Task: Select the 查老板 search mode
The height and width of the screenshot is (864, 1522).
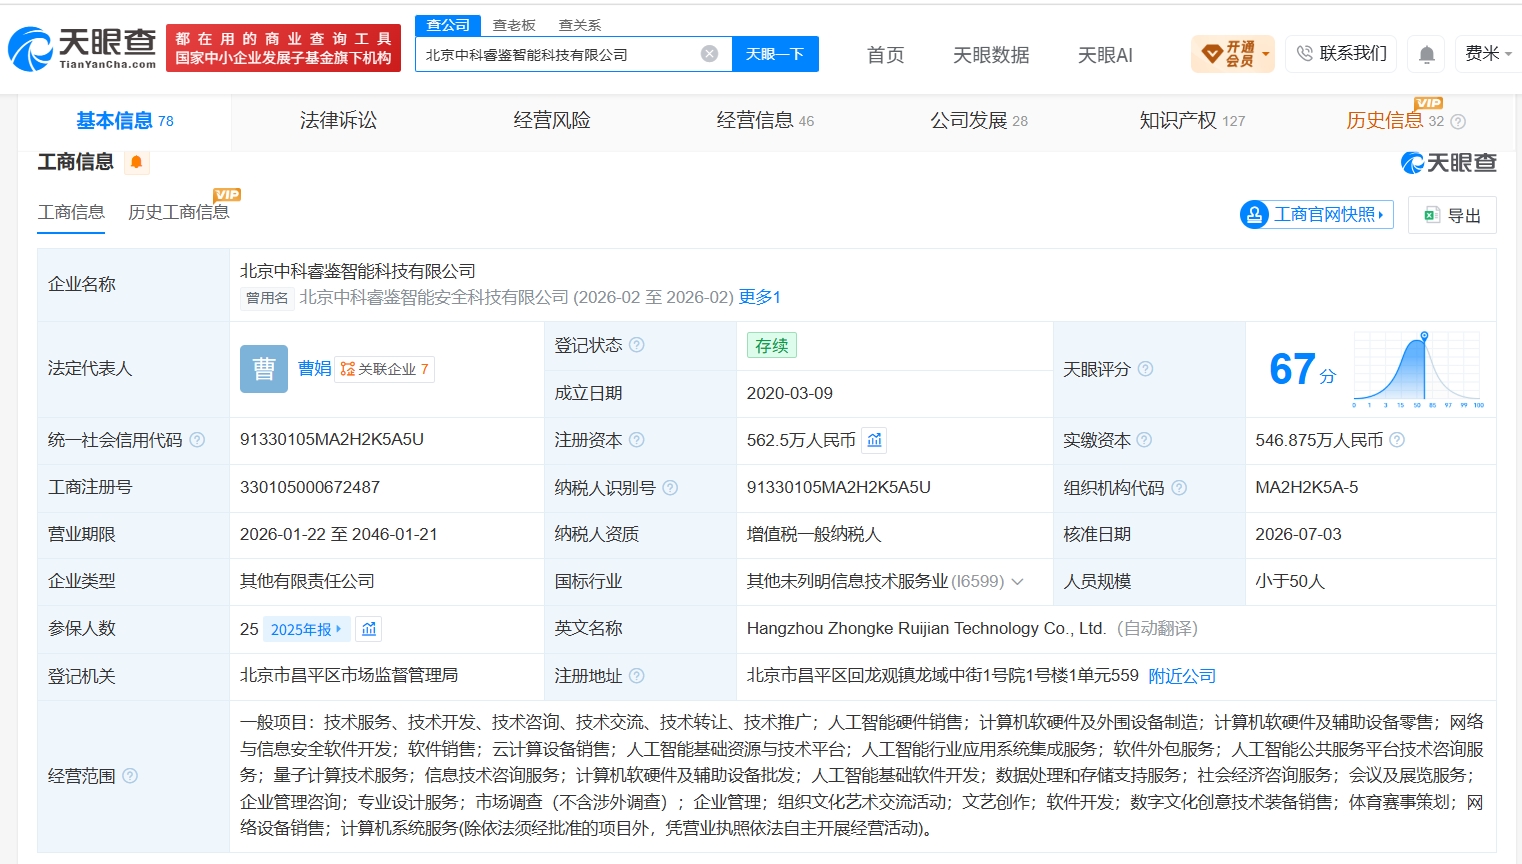Action: point(514,25)
